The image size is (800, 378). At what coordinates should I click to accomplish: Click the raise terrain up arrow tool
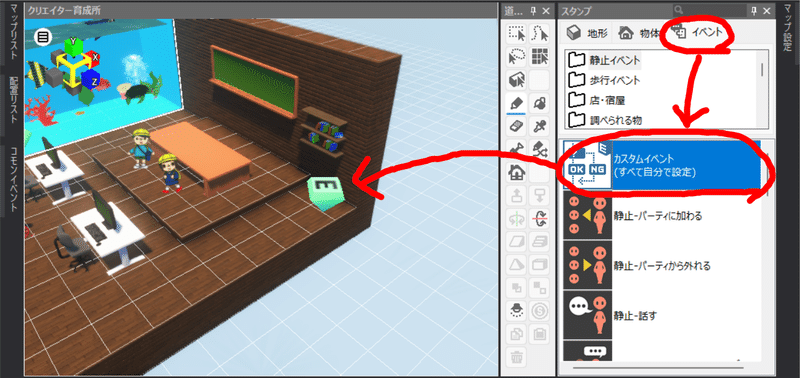click(517, 196)
